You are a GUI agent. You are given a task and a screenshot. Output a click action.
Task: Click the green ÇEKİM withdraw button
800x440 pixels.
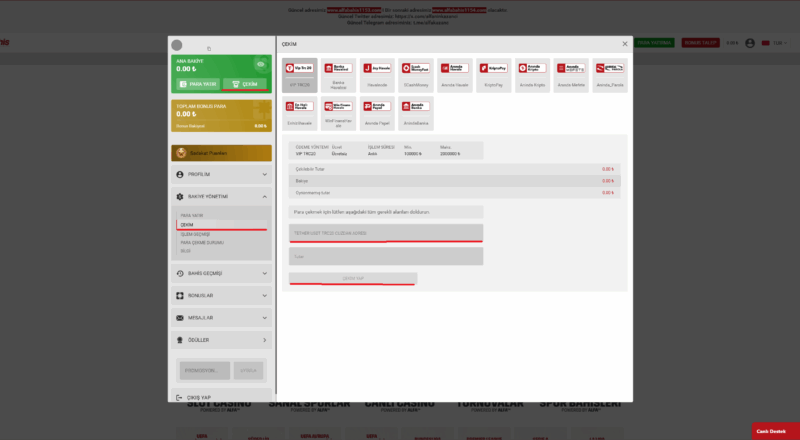point(245,84)
